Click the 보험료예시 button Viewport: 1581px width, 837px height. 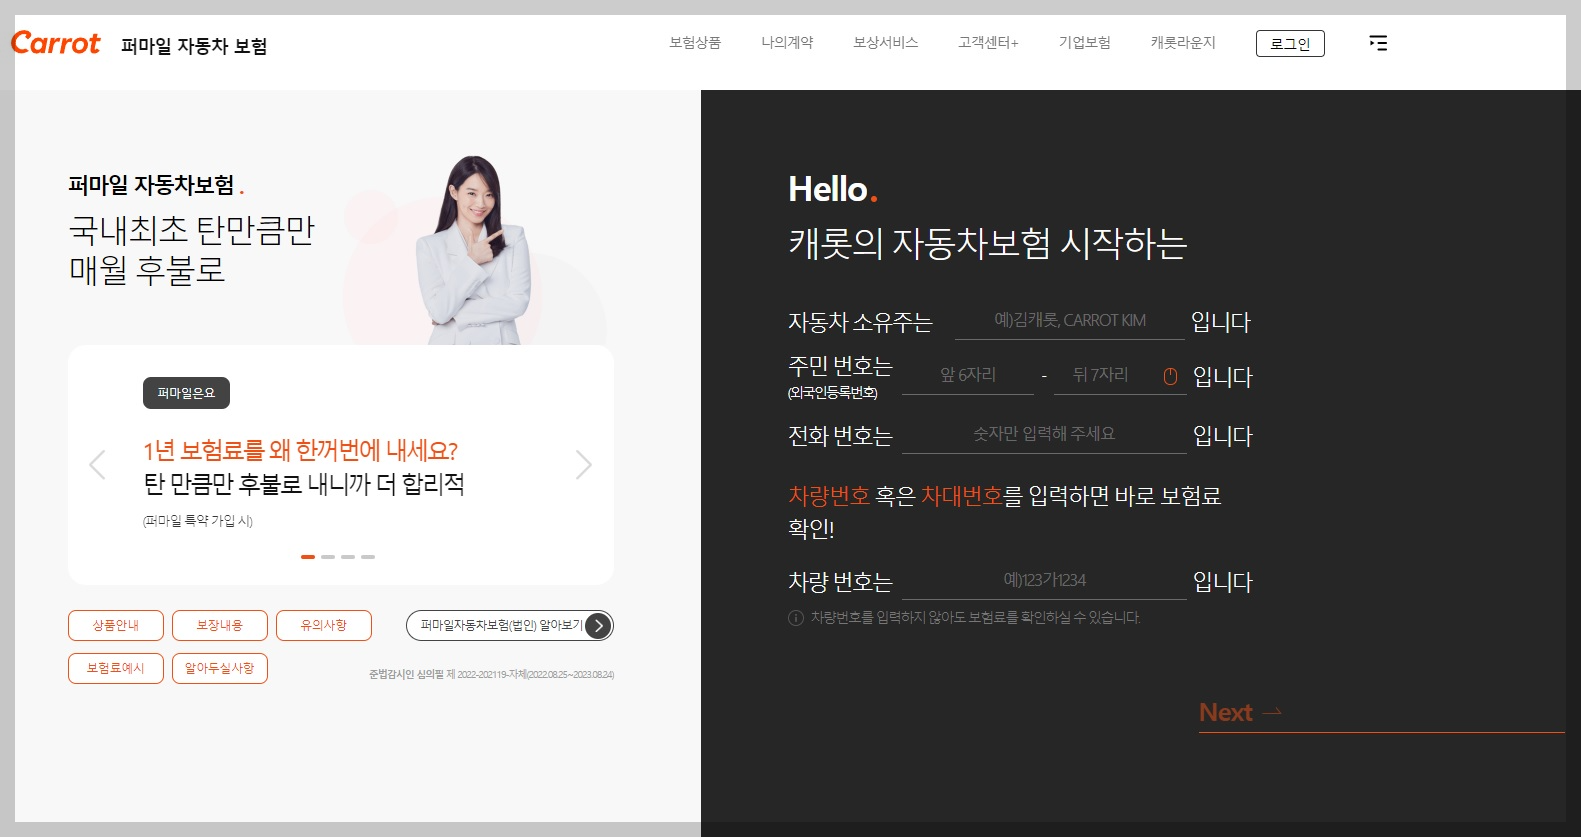coord(116,668)
